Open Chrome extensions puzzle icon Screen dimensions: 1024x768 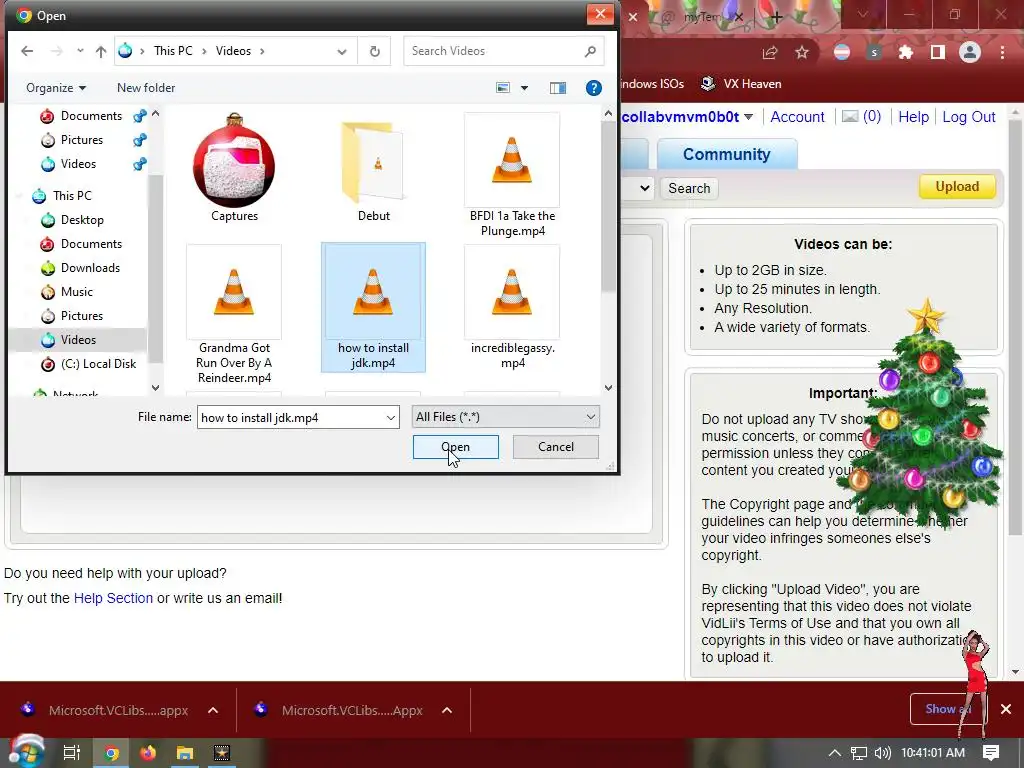click(x=906, y=52)
